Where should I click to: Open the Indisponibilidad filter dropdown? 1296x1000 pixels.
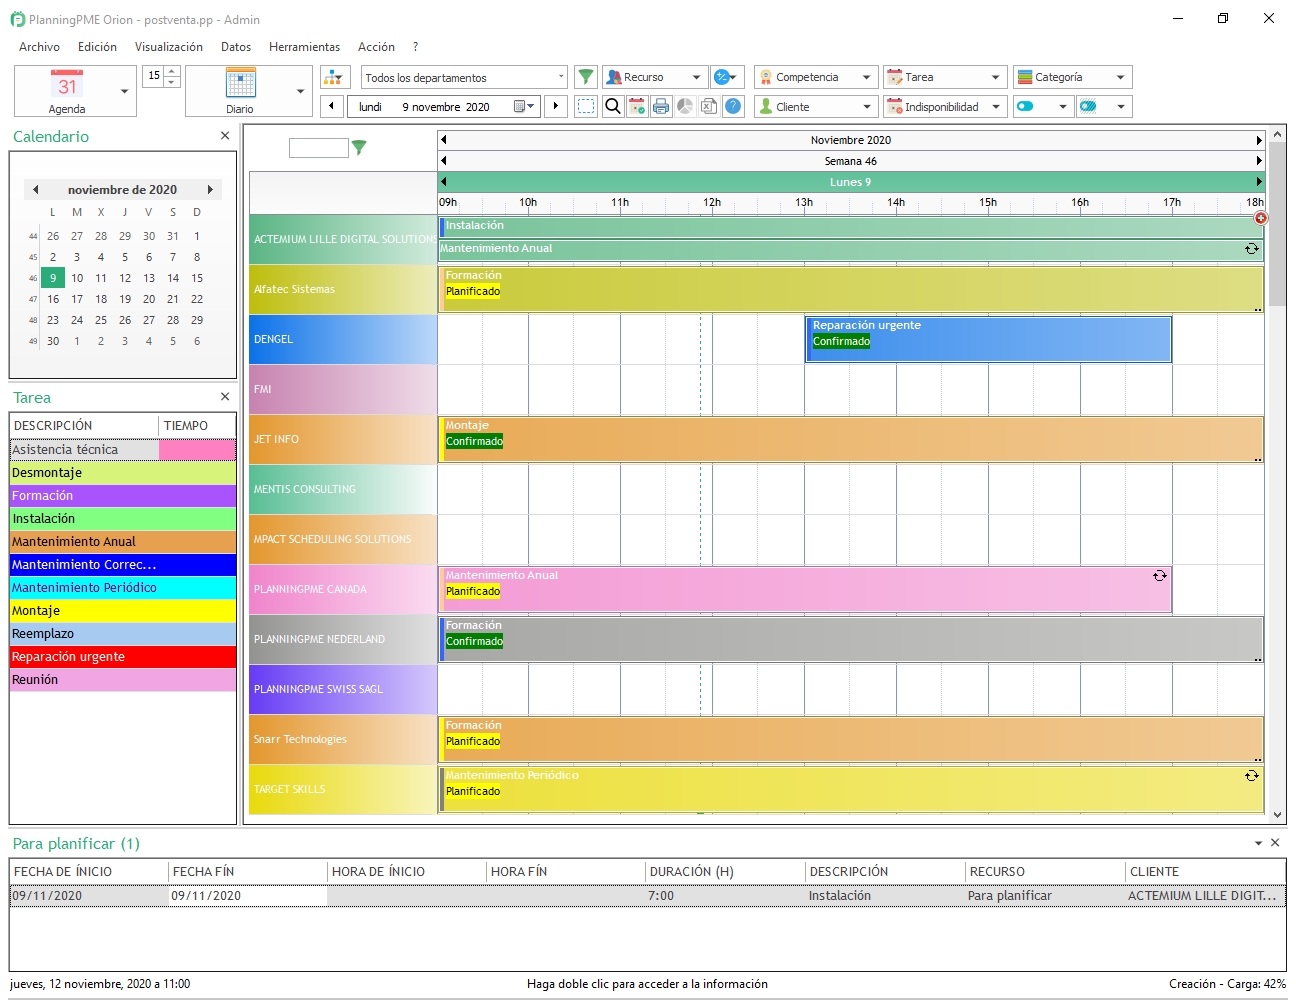pos(944,106)
